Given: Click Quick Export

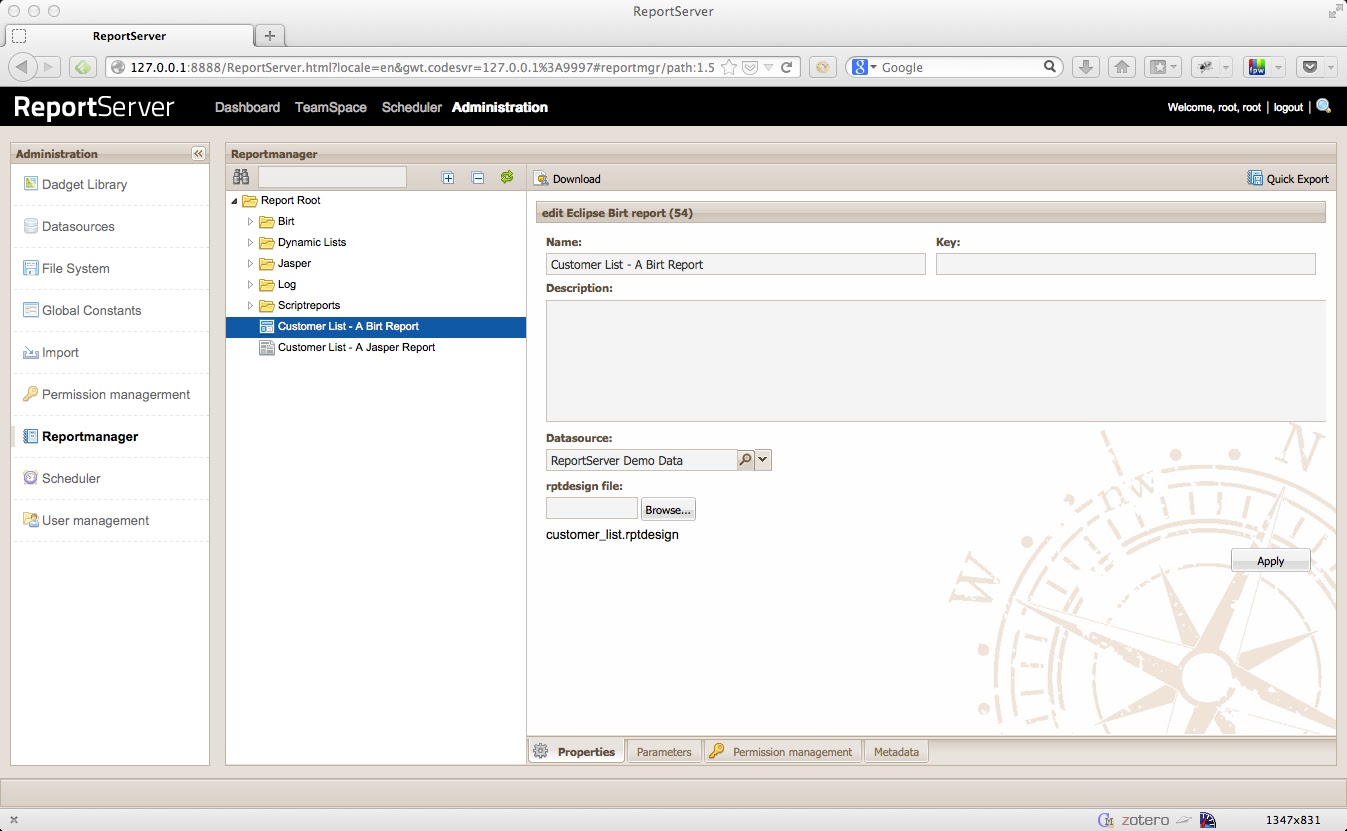Looking at the screenshot, I should [x=1288, y=178].
